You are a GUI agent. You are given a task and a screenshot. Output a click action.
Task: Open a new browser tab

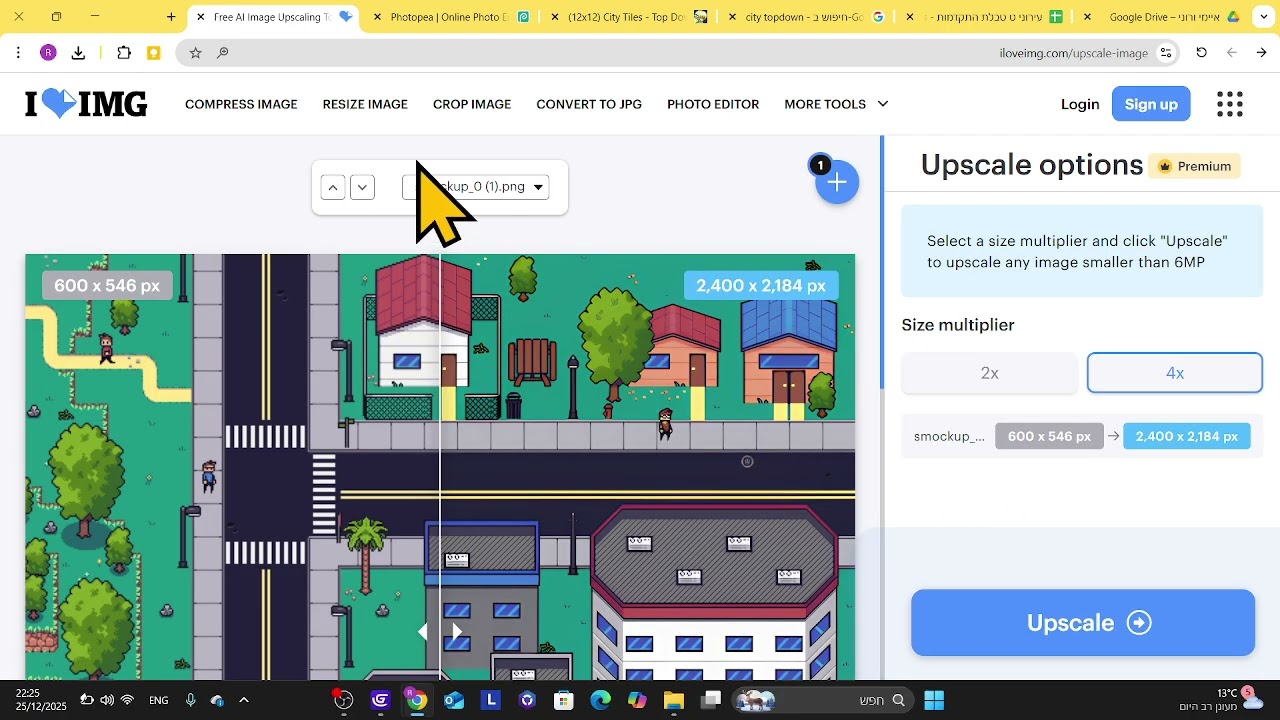(x=171, y=17)
